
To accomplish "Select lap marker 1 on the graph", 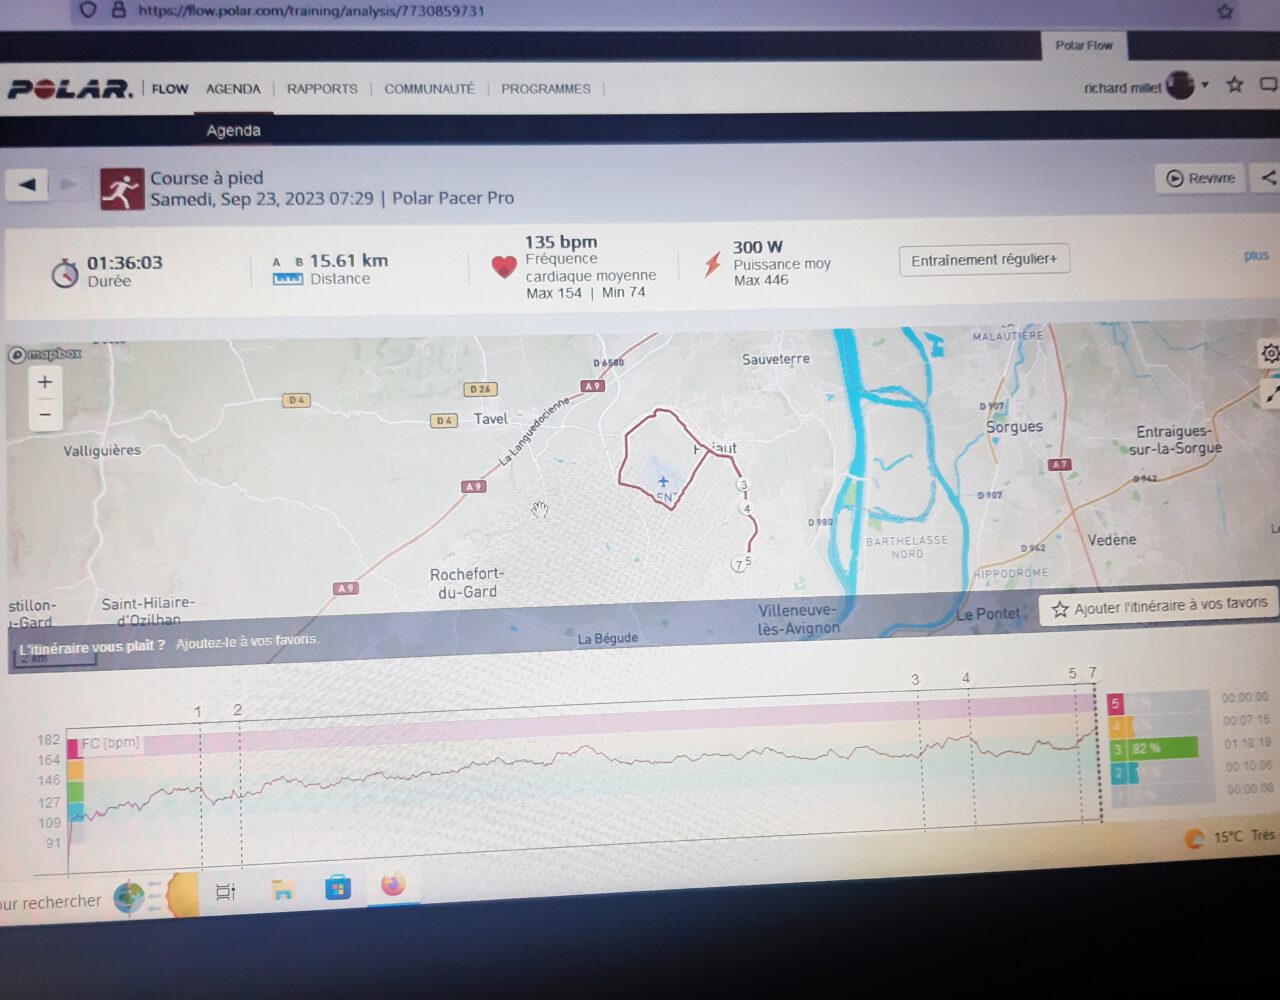I will (198, 712).
